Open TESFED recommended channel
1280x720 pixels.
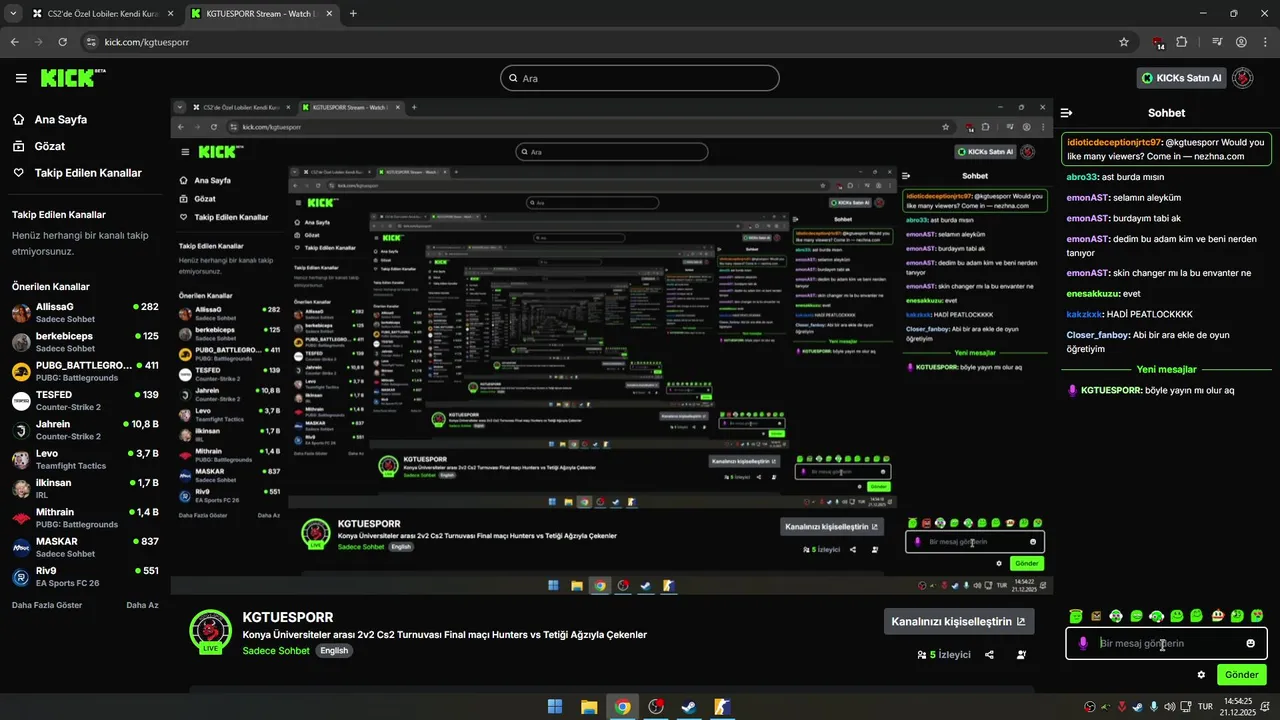click(85, 400)
